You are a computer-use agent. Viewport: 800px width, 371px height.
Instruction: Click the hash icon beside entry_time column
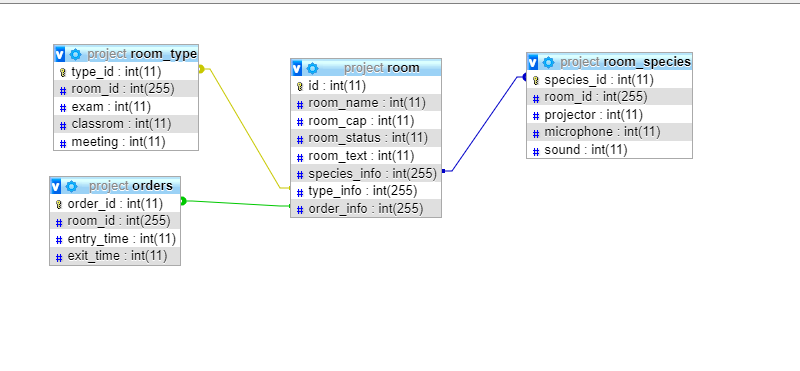tap(59, 239)
